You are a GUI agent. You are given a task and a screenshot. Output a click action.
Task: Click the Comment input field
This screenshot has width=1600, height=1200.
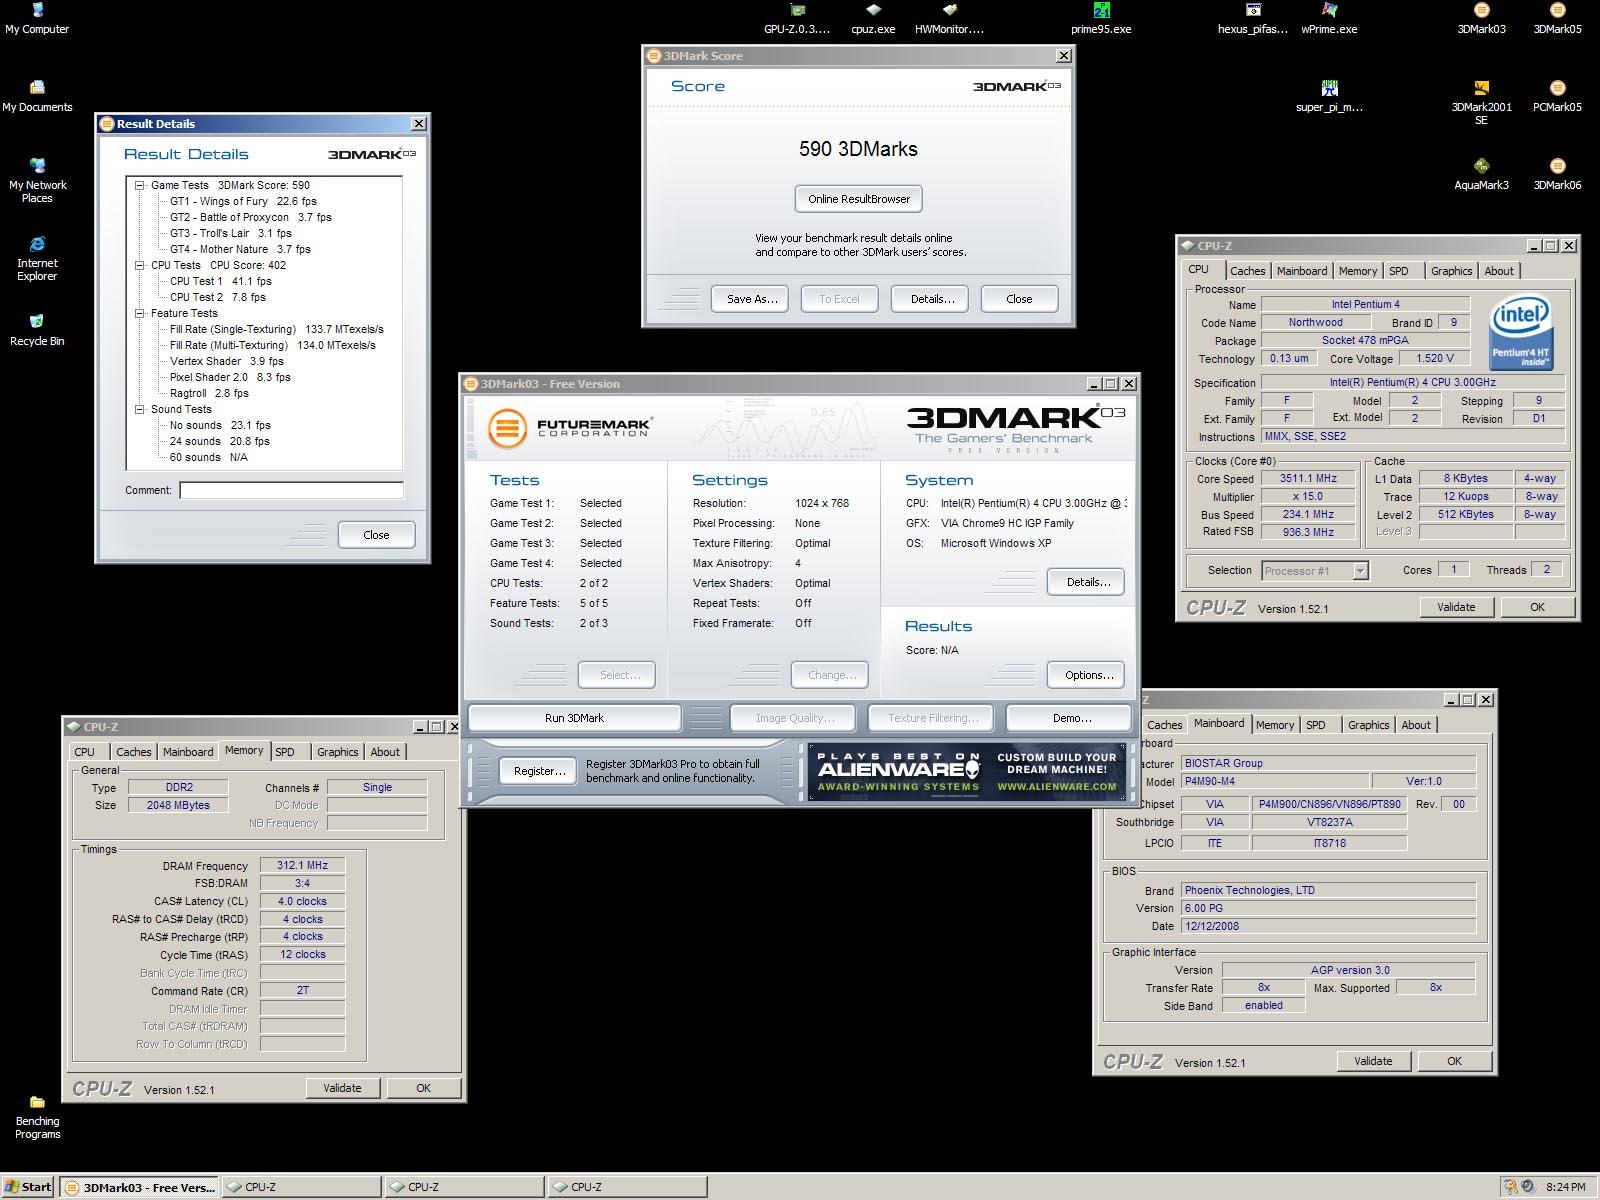tap(291, 490)
